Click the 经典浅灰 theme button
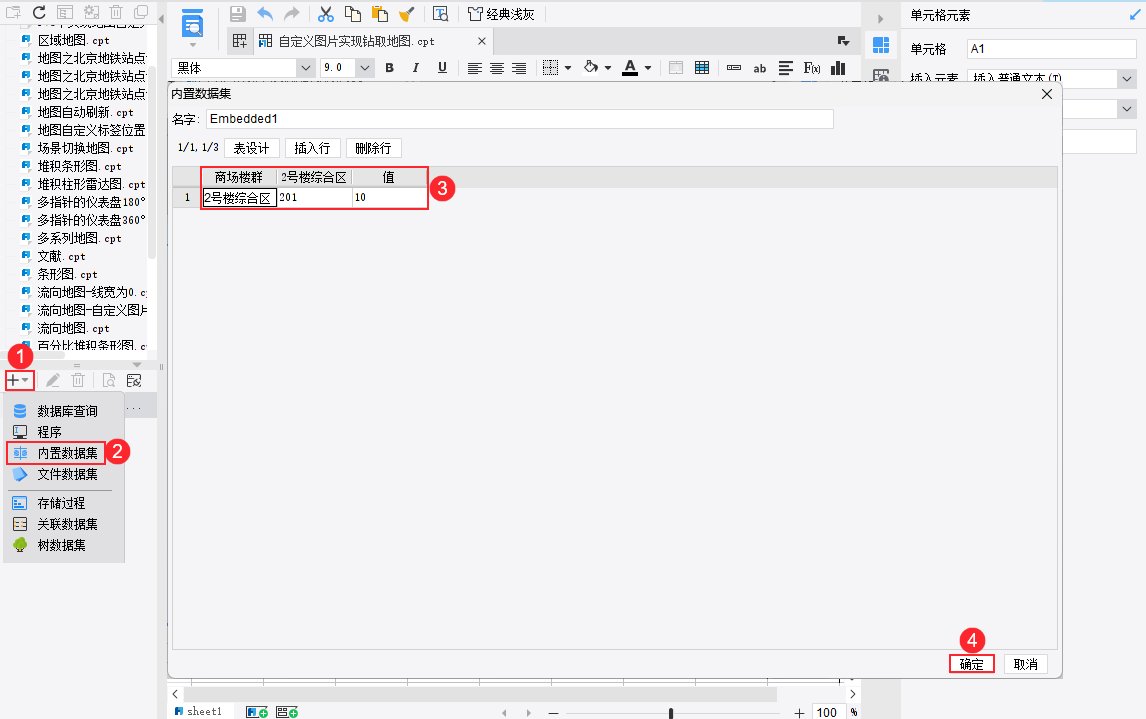 [x=501, y=14]
